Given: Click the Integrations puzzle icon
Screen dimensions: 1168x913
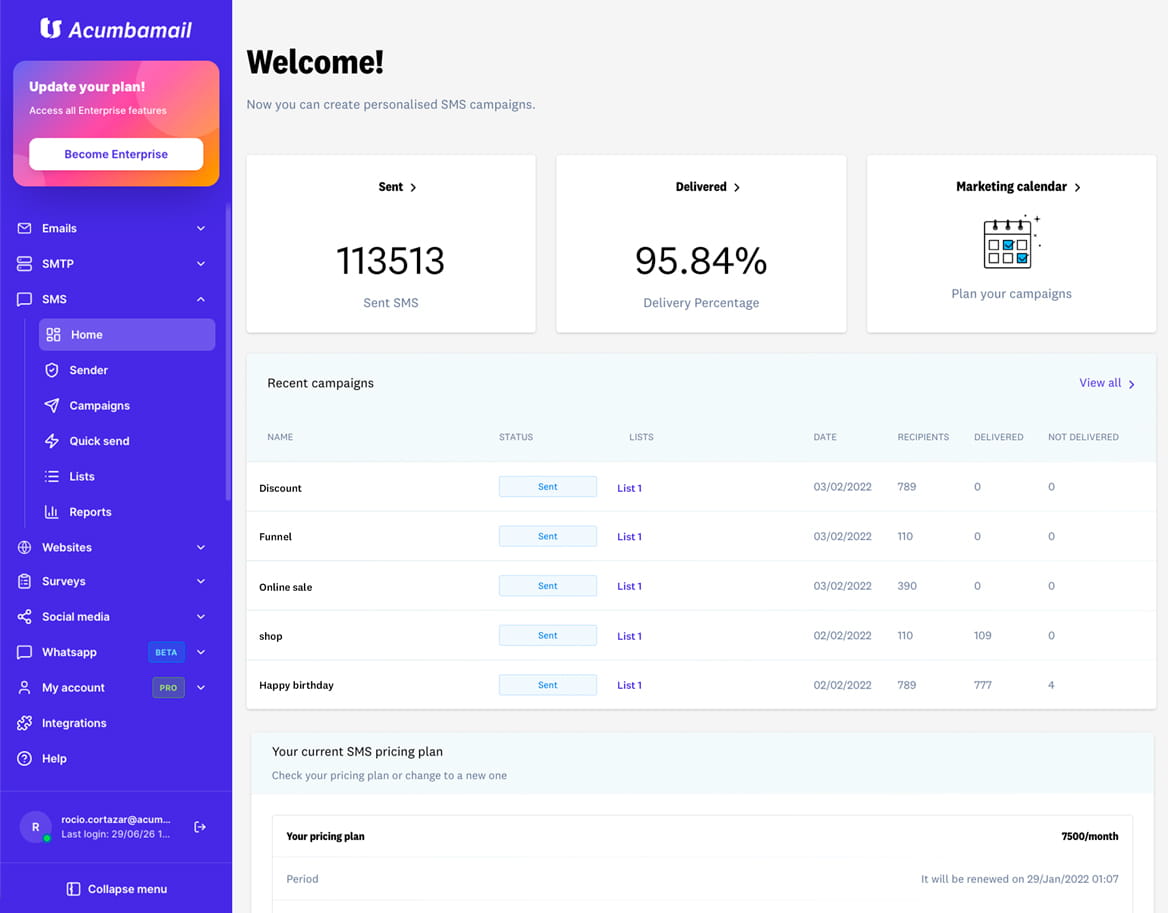Looking at the screenshot, I should (25, 723).
